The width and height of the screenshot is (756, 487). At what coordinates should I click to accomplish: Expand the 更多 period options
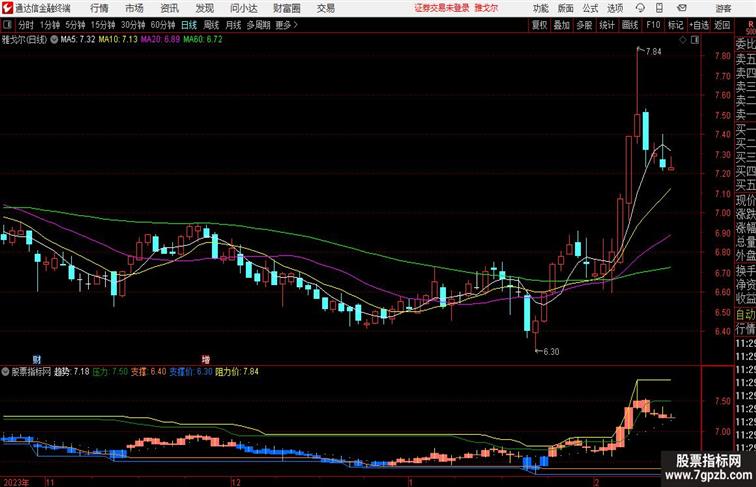pyautogui.click(x=286, y=25)
